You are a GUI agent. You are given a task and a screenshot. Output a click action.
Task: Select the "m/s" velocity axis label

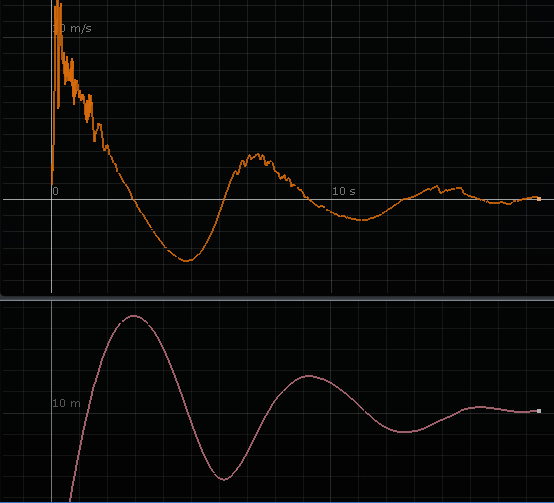(81, 28)
